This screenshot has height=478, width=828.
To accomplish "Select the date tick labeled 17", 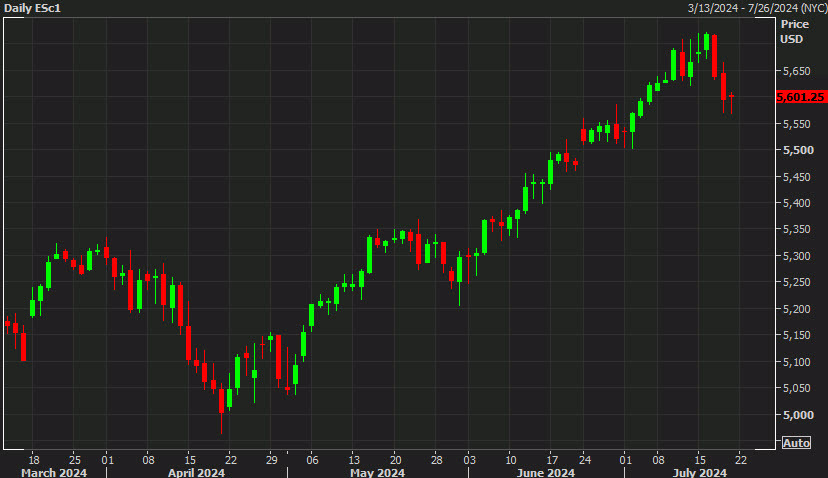I will pyautogui.click(x=551, y=459).
